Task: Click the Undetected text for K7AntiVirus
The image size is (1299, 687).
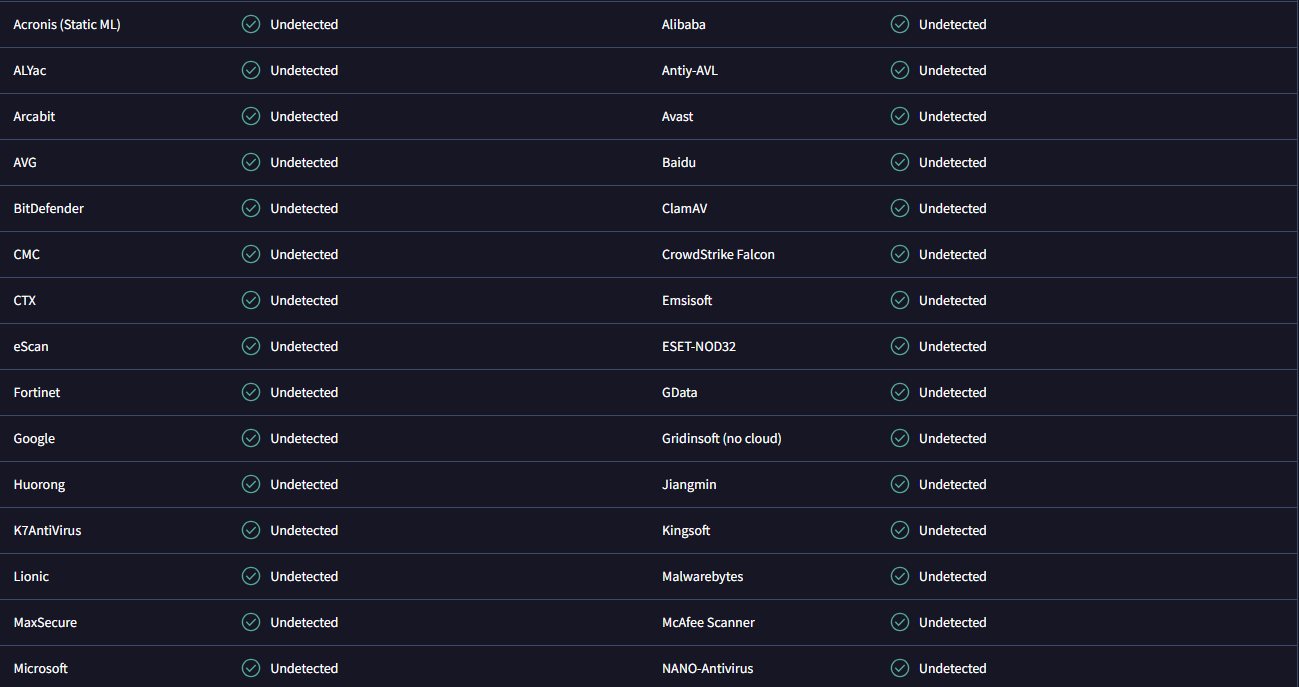Action: pos(304,530)
